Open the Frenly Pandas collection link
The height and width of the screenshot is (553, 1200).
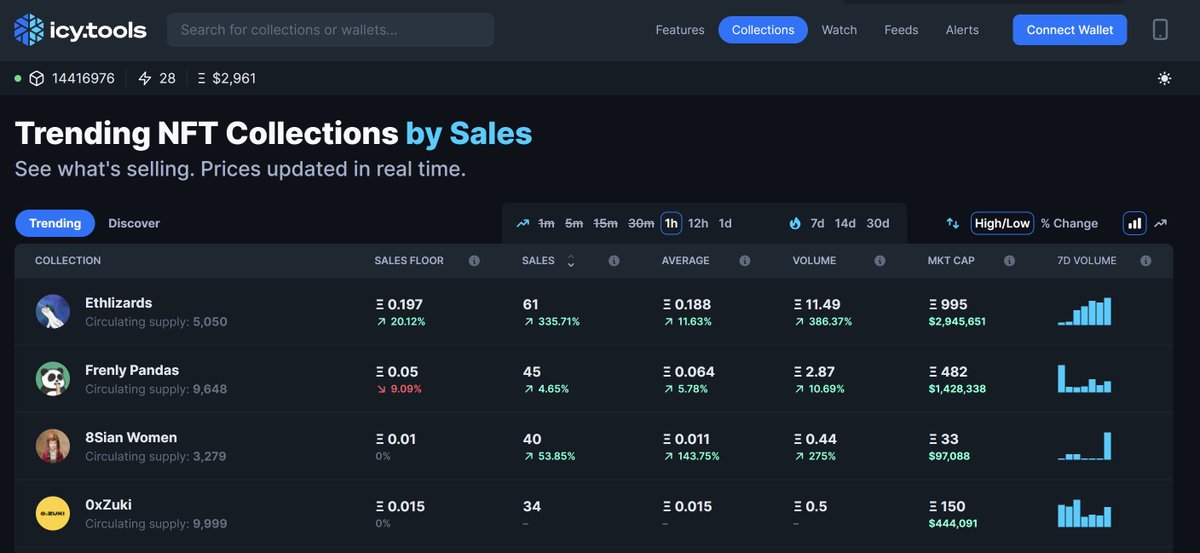tap(132, 370)
